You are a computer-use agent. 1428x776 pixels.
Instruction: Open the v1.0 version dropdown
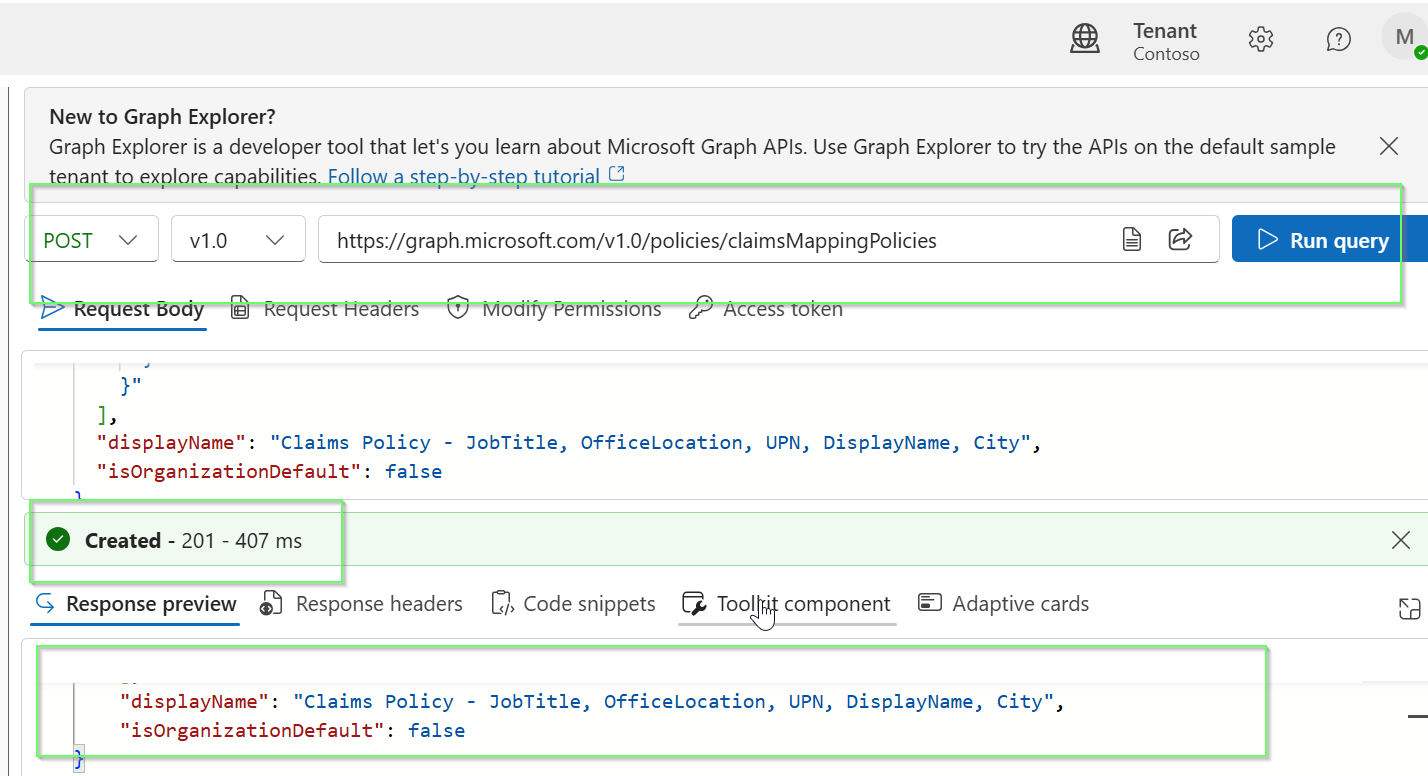pos(238,240)
